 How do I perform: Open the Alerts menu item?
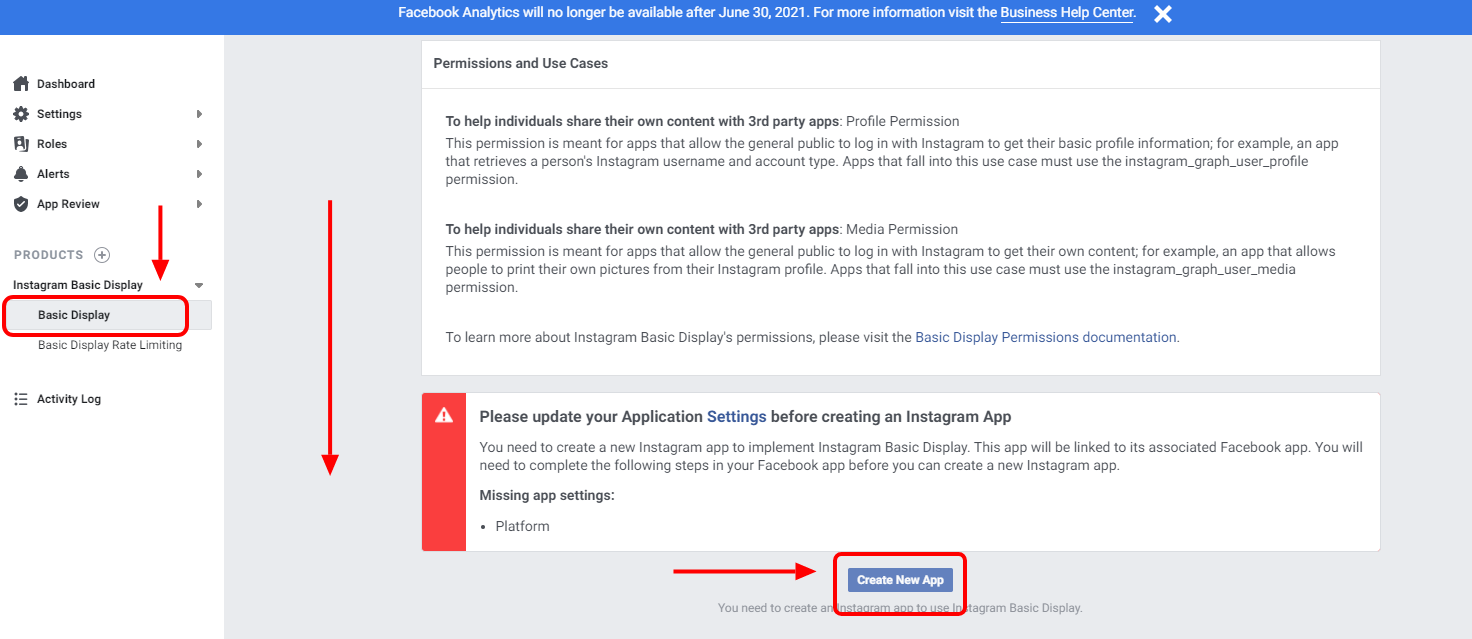point(54,174)
